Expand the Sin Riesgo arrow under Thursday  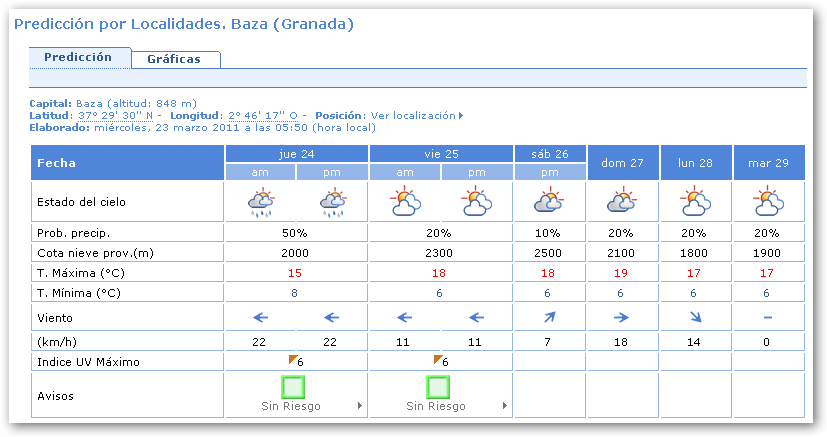359,407
